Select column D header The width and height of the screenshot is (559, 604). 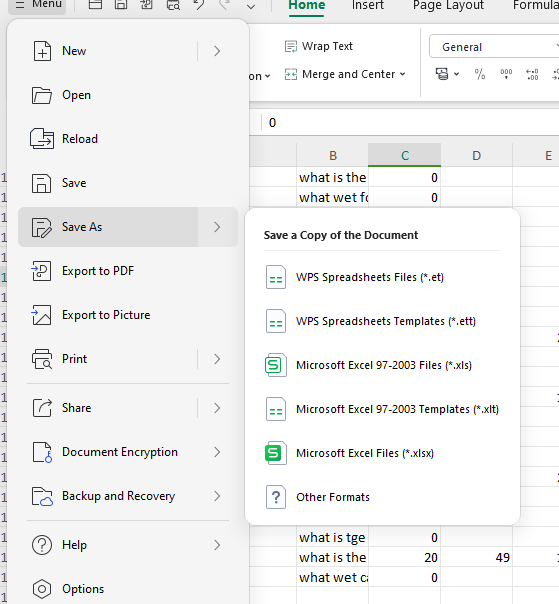[477, 156]
